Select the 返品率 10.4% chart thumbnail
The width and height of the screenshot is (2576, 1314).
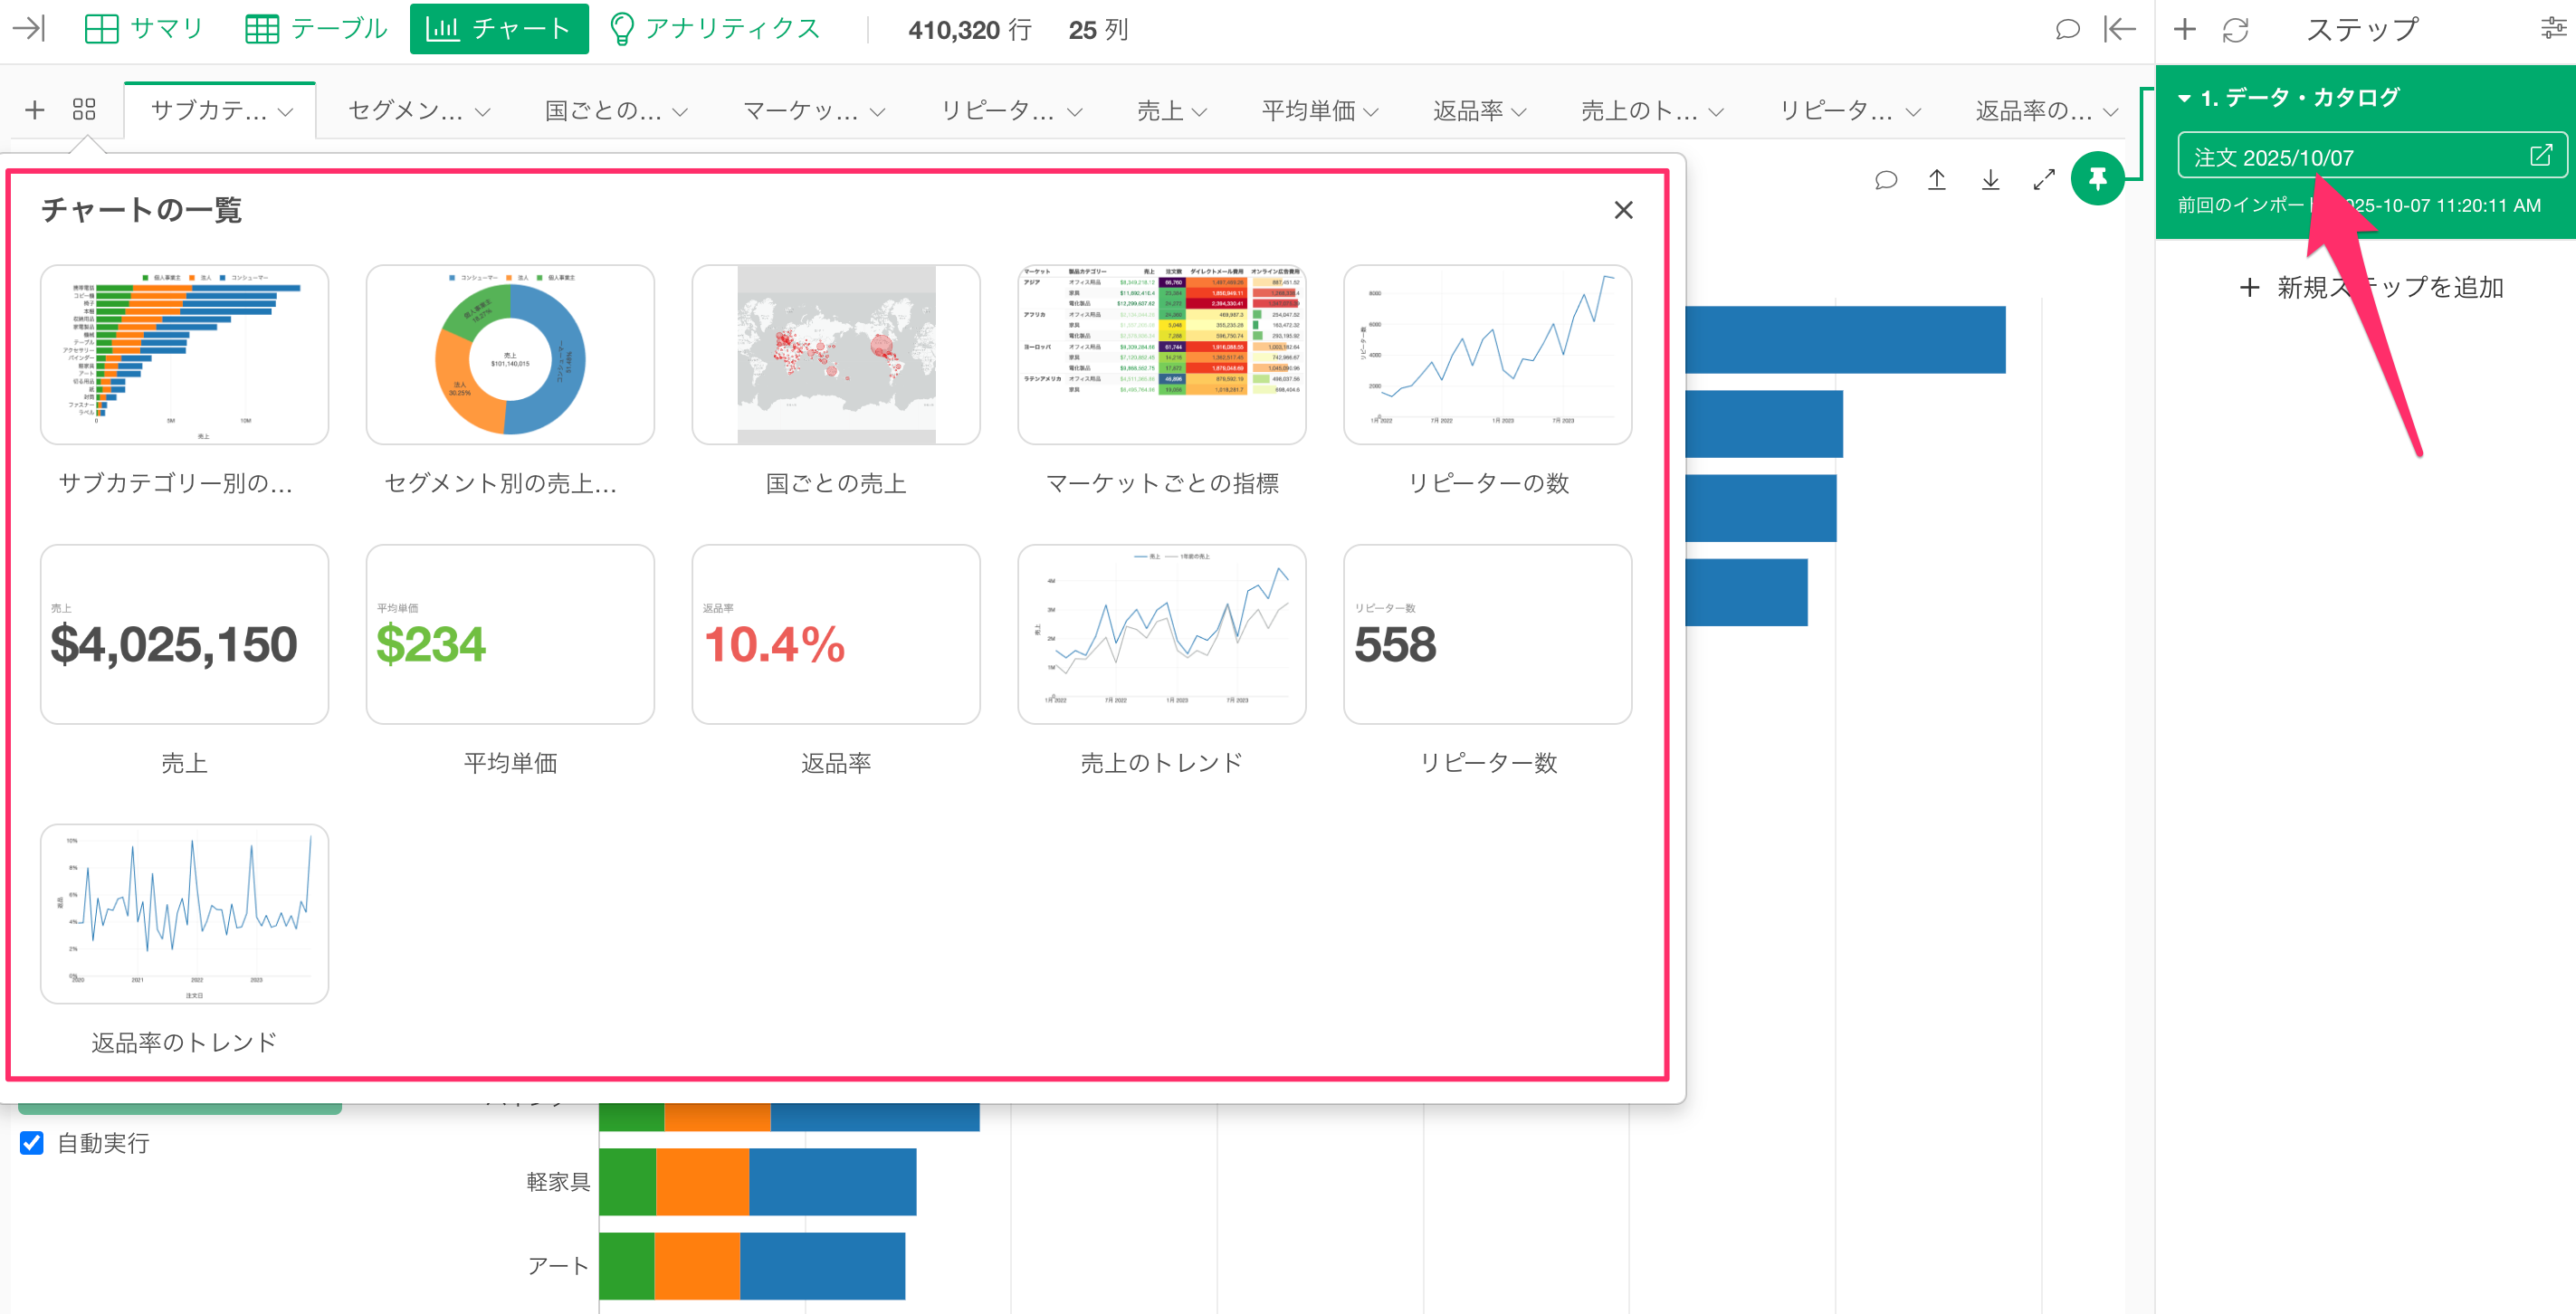(x=836, y=634)
